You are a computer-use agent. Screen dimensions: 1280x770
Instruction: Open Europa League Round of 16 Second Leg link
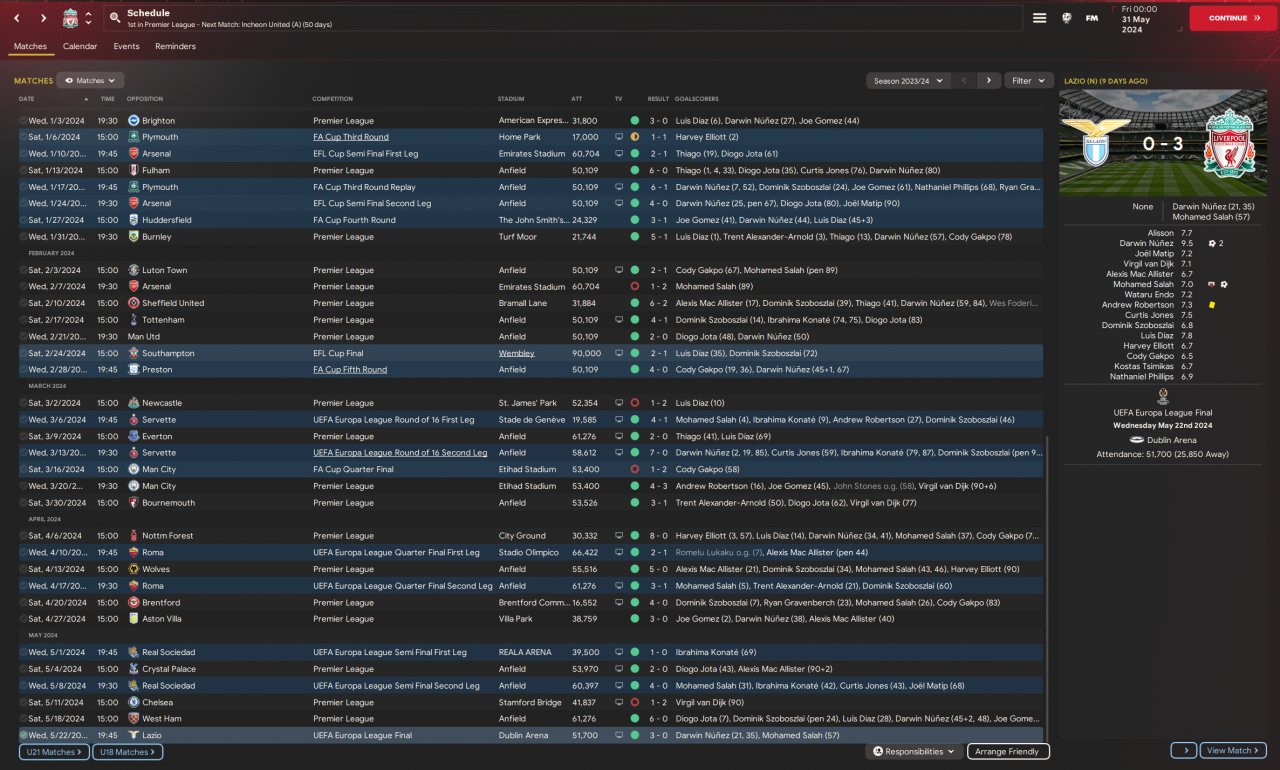[400, 453]
